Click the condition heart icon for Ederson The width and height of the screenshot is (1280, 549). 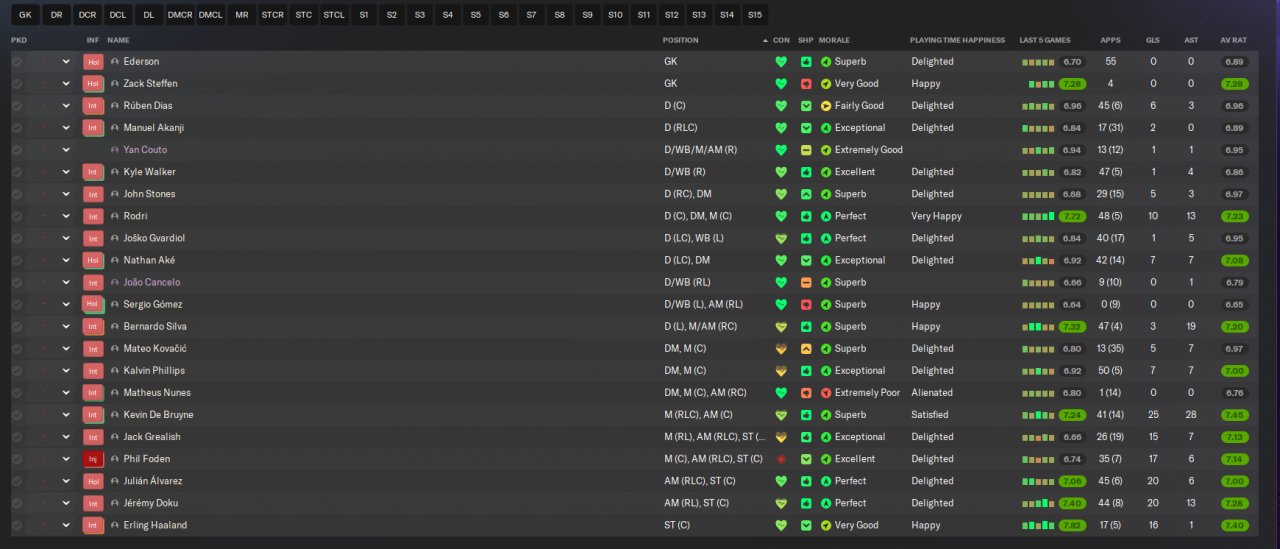[x=781, y=62]
